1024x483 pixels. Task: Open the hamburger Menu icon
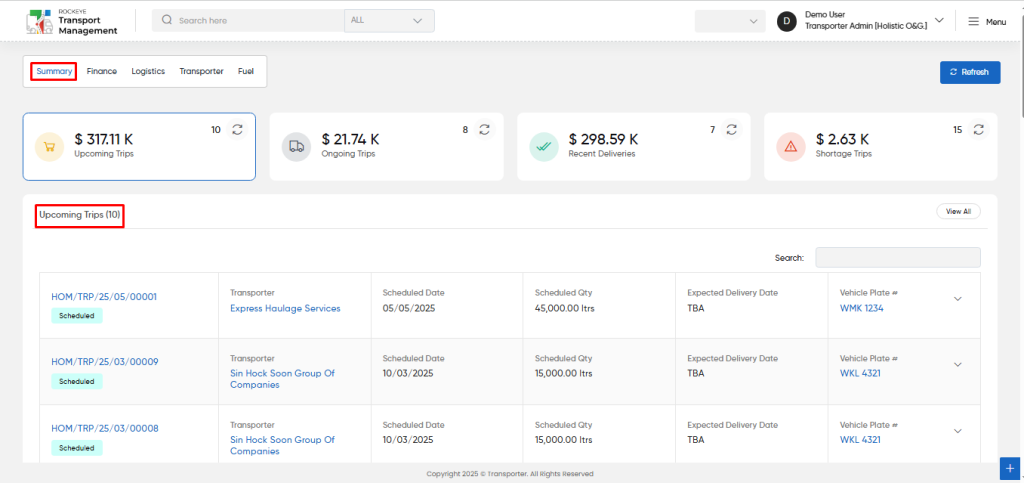(973, 22)
